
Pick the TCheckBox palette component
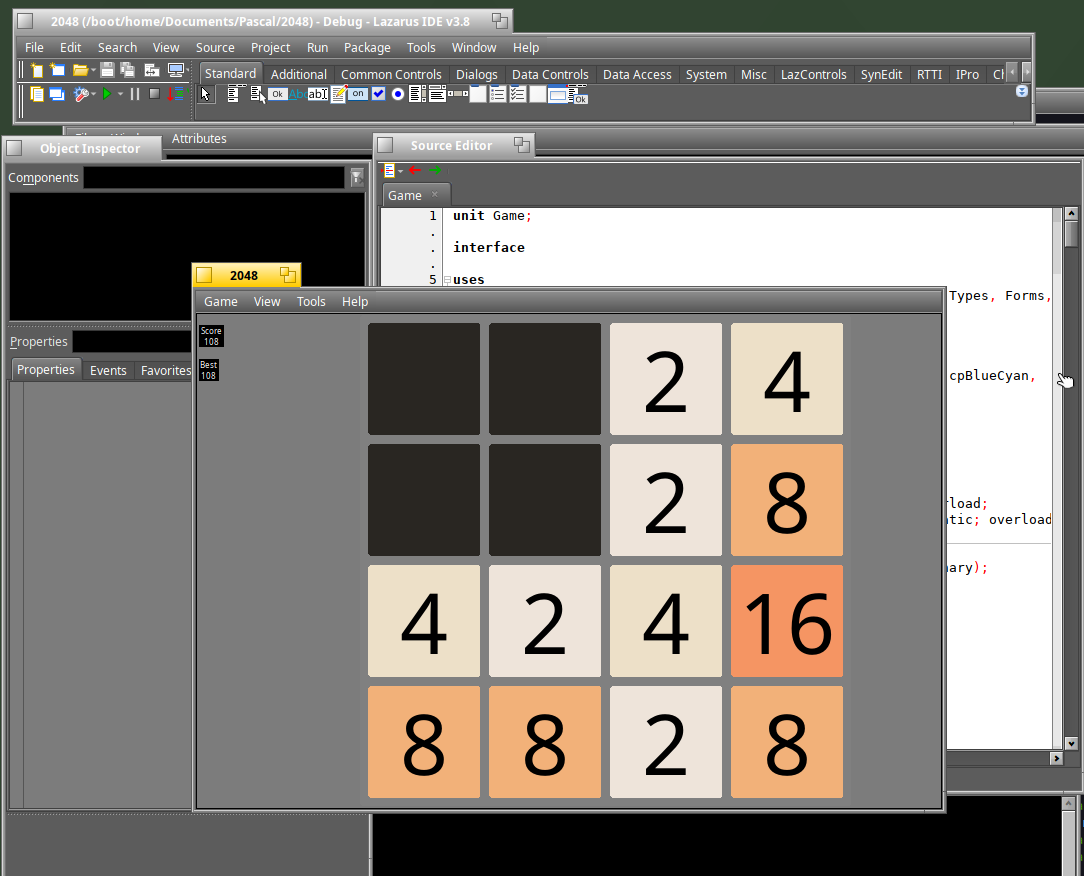378,94
